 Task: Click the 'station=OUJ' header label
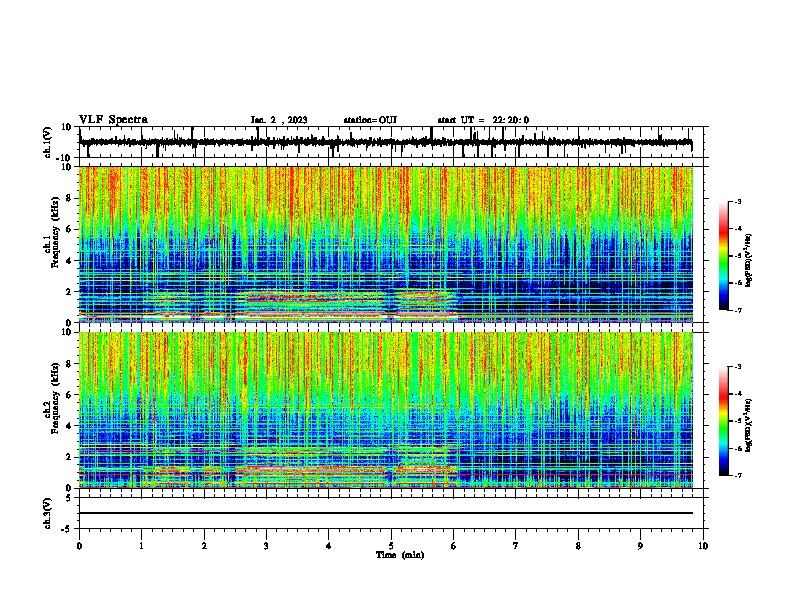pos(370,120)
